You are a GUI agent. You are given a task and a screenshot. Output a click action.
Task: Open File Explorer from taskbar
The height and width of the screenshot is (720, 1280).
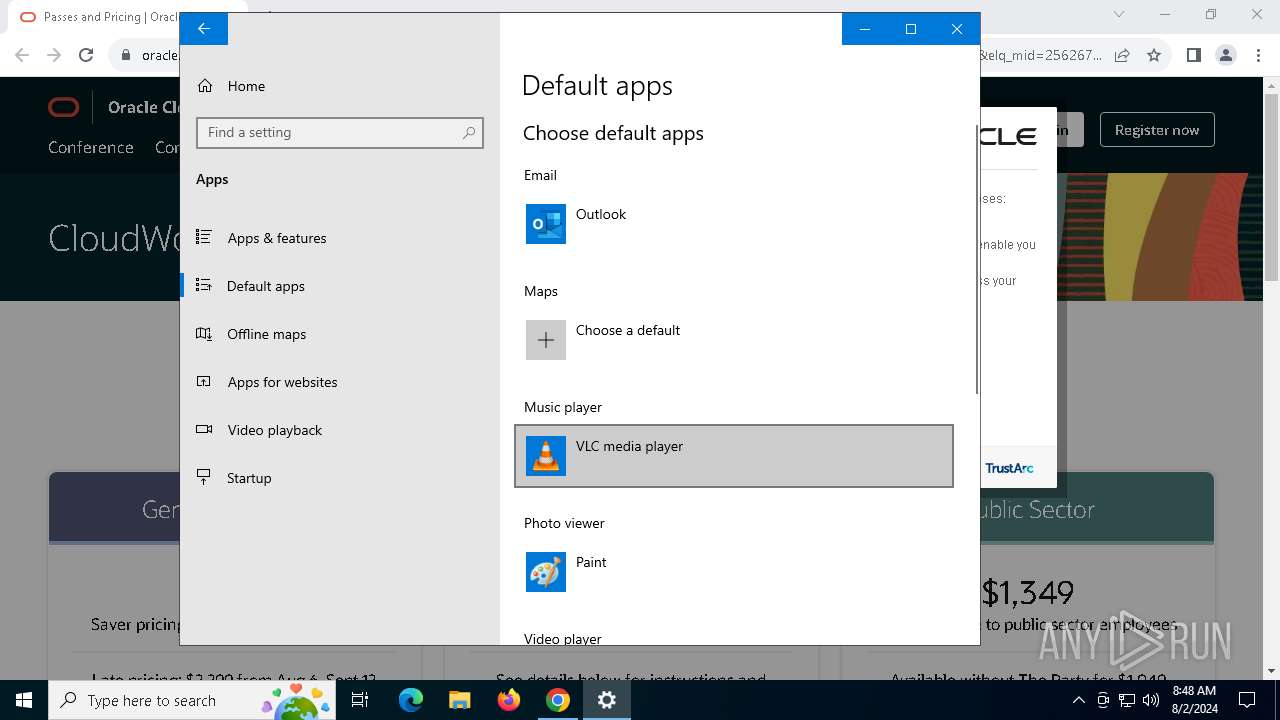(x=459, y=700)
